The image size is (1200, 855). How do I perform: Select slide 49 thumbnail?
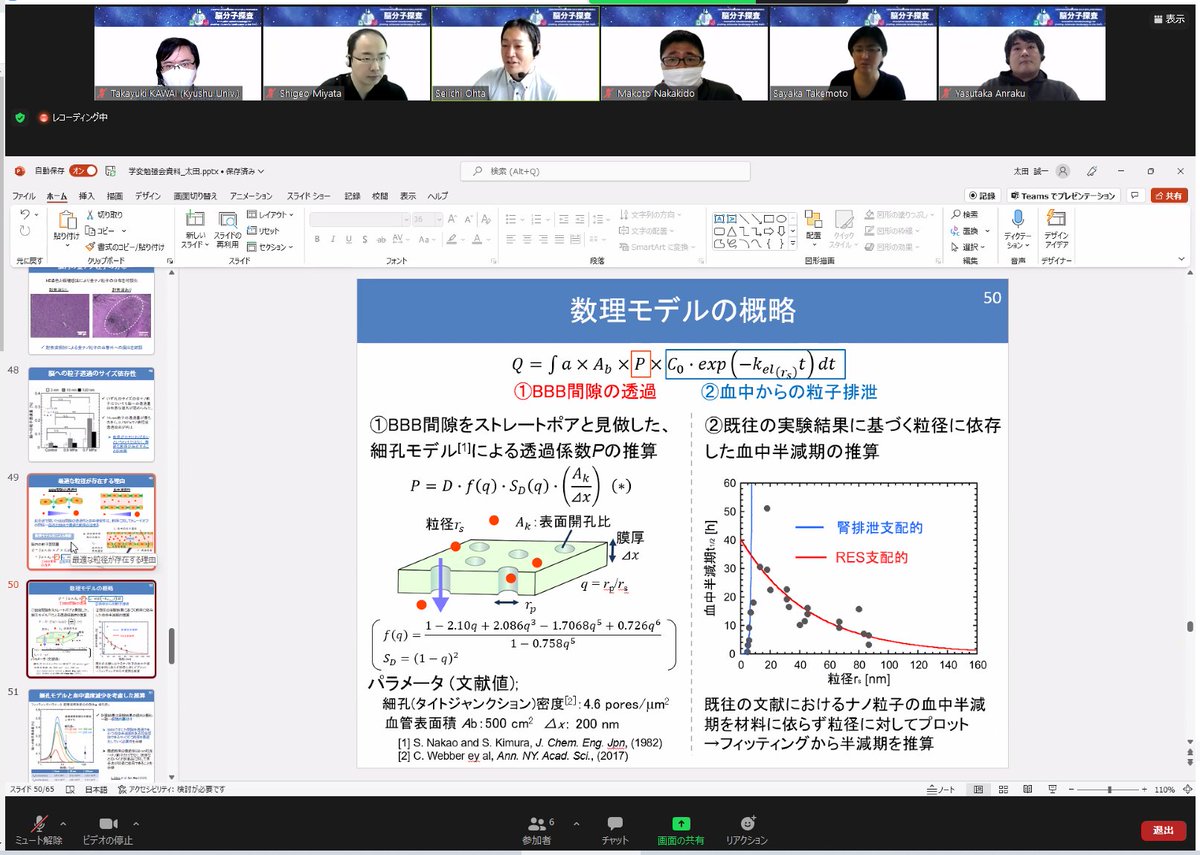point(91,520)
